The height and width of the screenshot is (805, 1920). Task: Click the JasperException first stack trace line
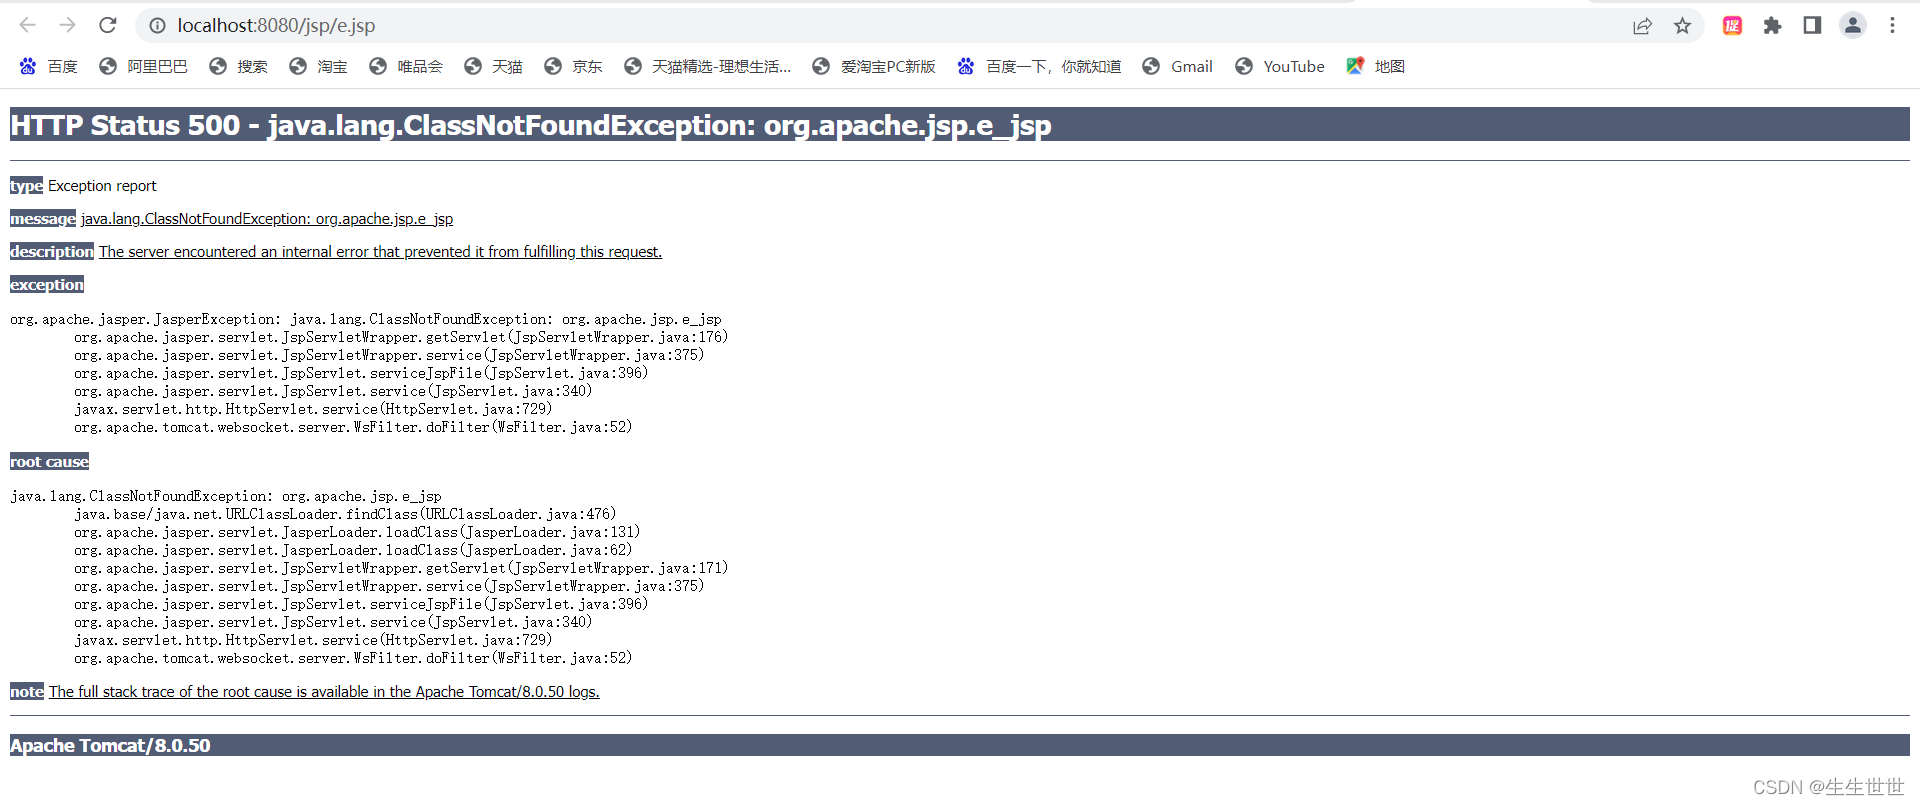point(366,320)
